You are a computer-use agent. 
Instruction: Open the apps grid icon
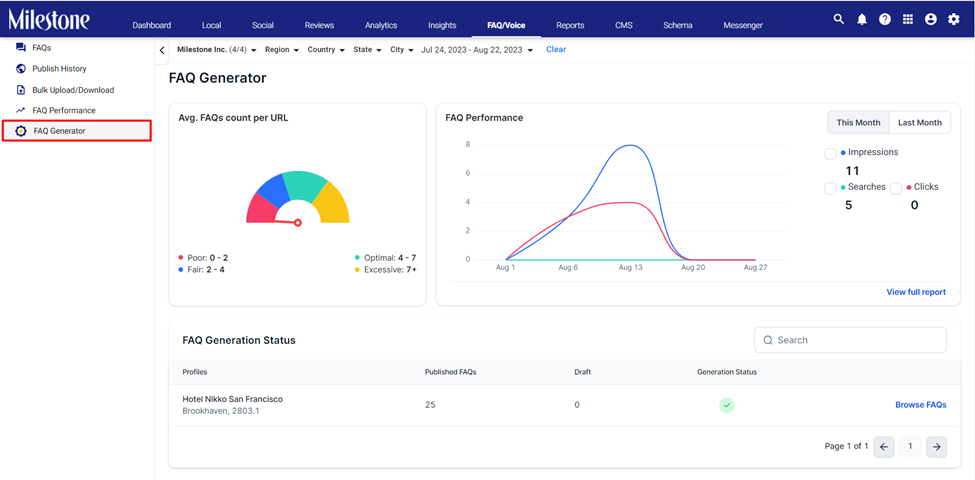[908, 19]
